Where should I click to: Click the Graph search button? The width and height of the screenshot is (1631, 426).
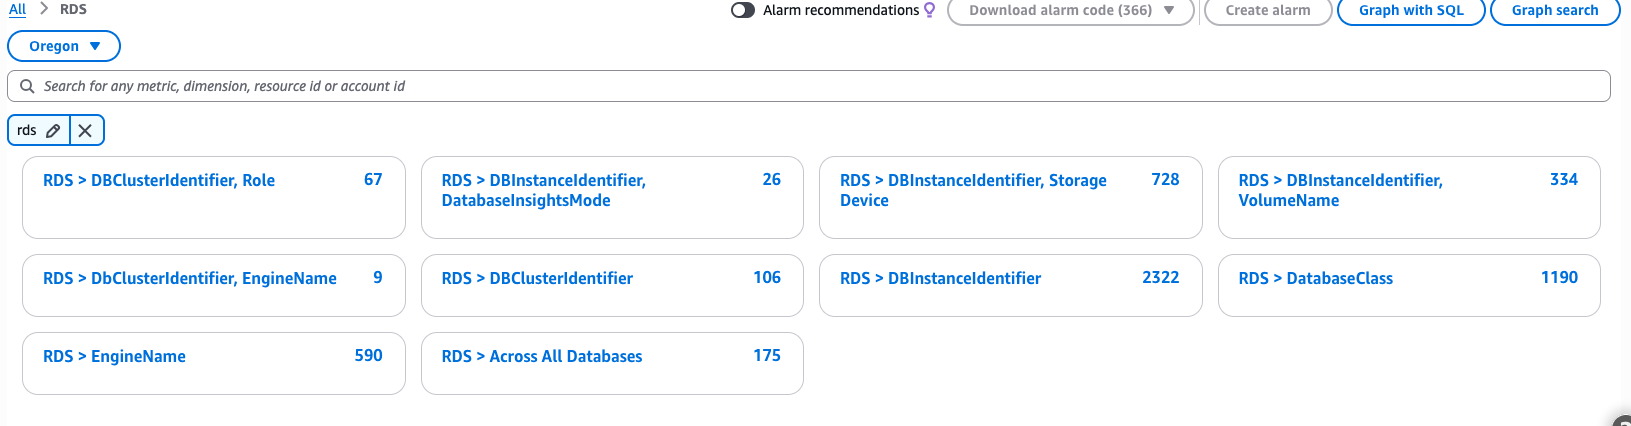click(1554, 10)
